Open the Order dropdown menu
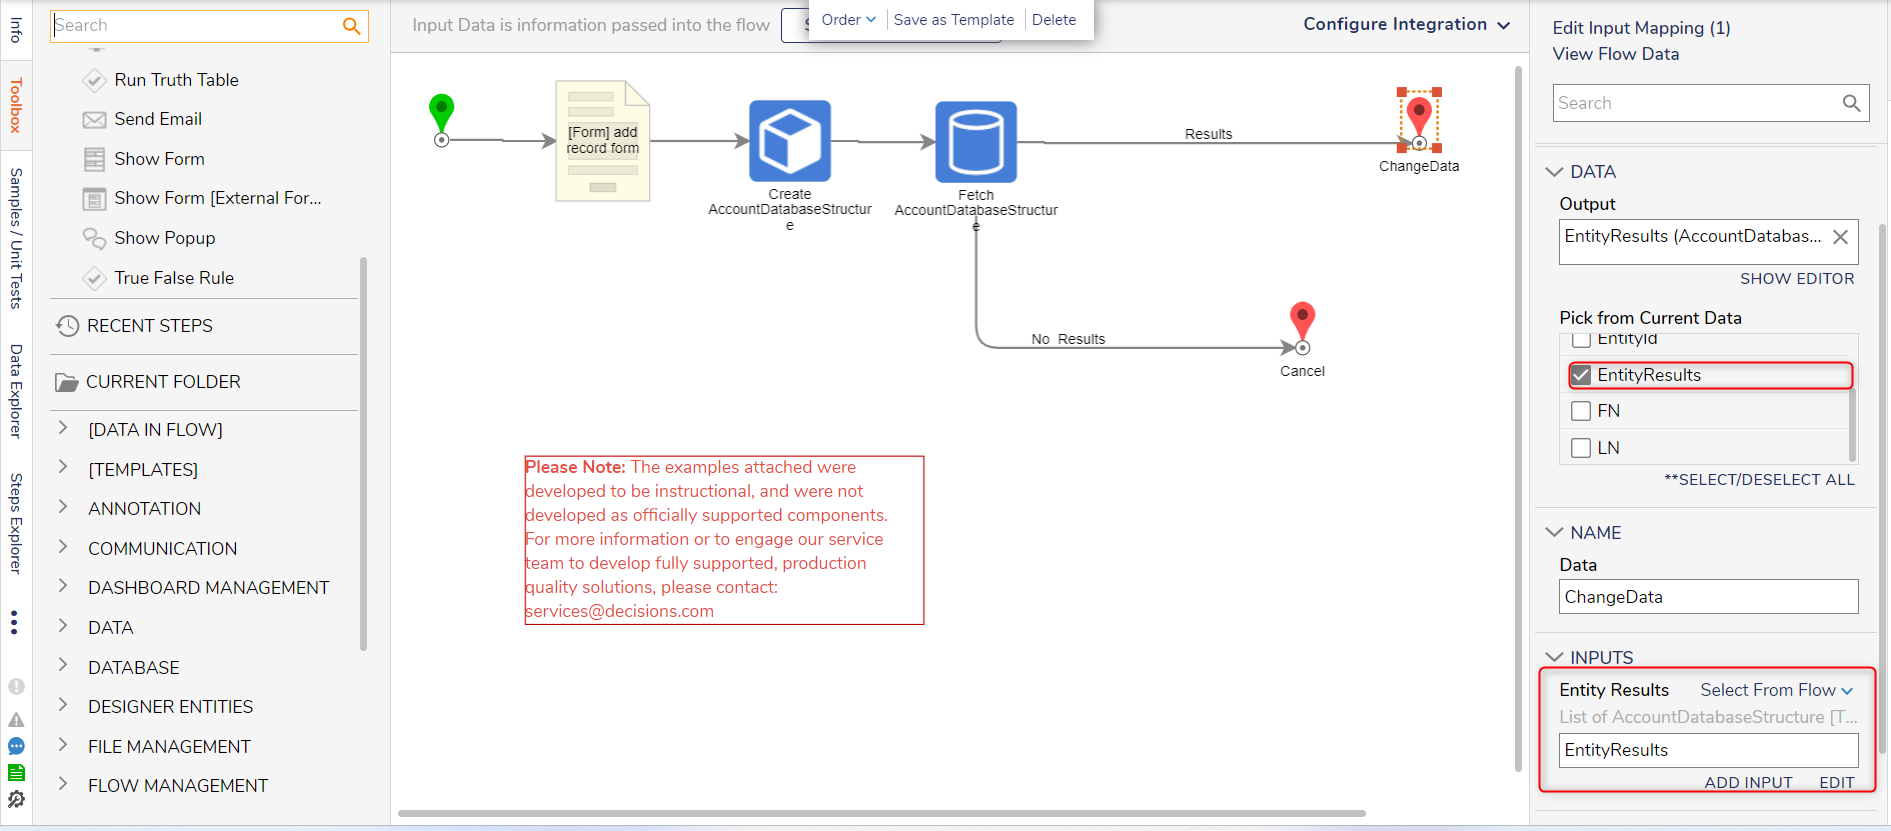 (x=848, y=20)
